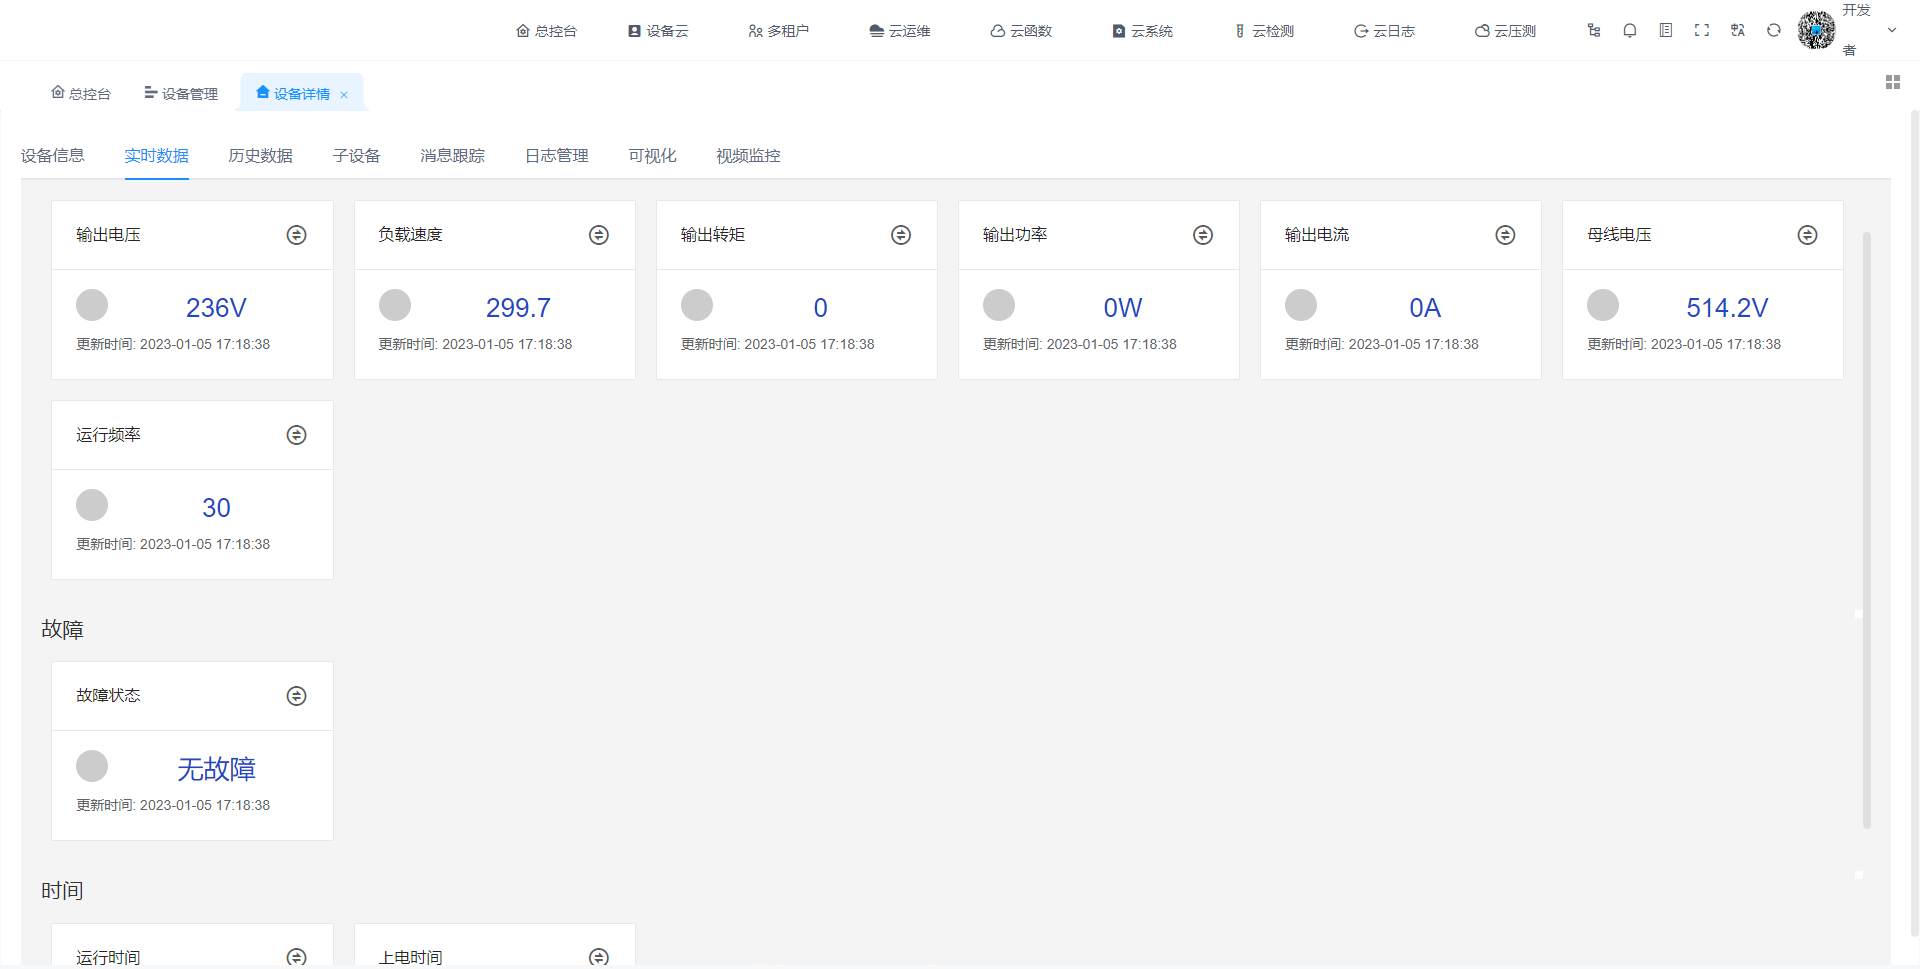This screenshot has height=969, width=1920.
Task: Click the 运行频率 card title
Action: (108, 435)
